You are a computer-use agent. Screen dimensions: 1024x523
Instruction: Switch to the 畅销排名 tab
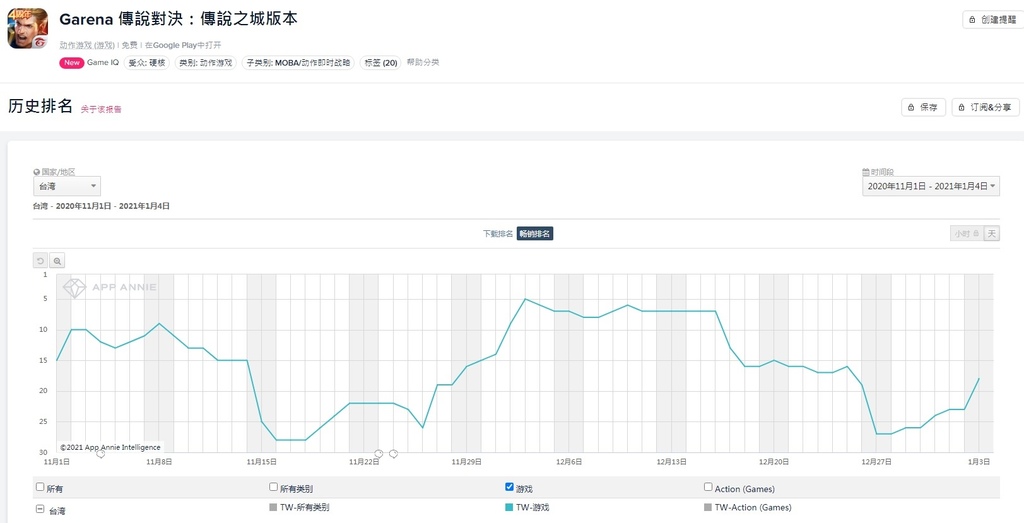point(535,234)
